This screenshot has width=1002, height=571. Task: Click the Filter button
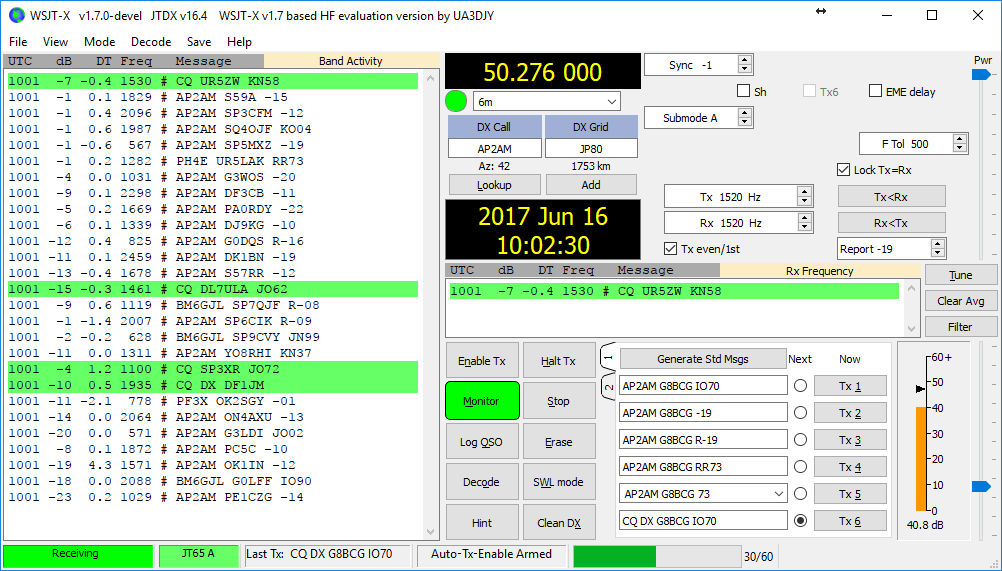960,326
